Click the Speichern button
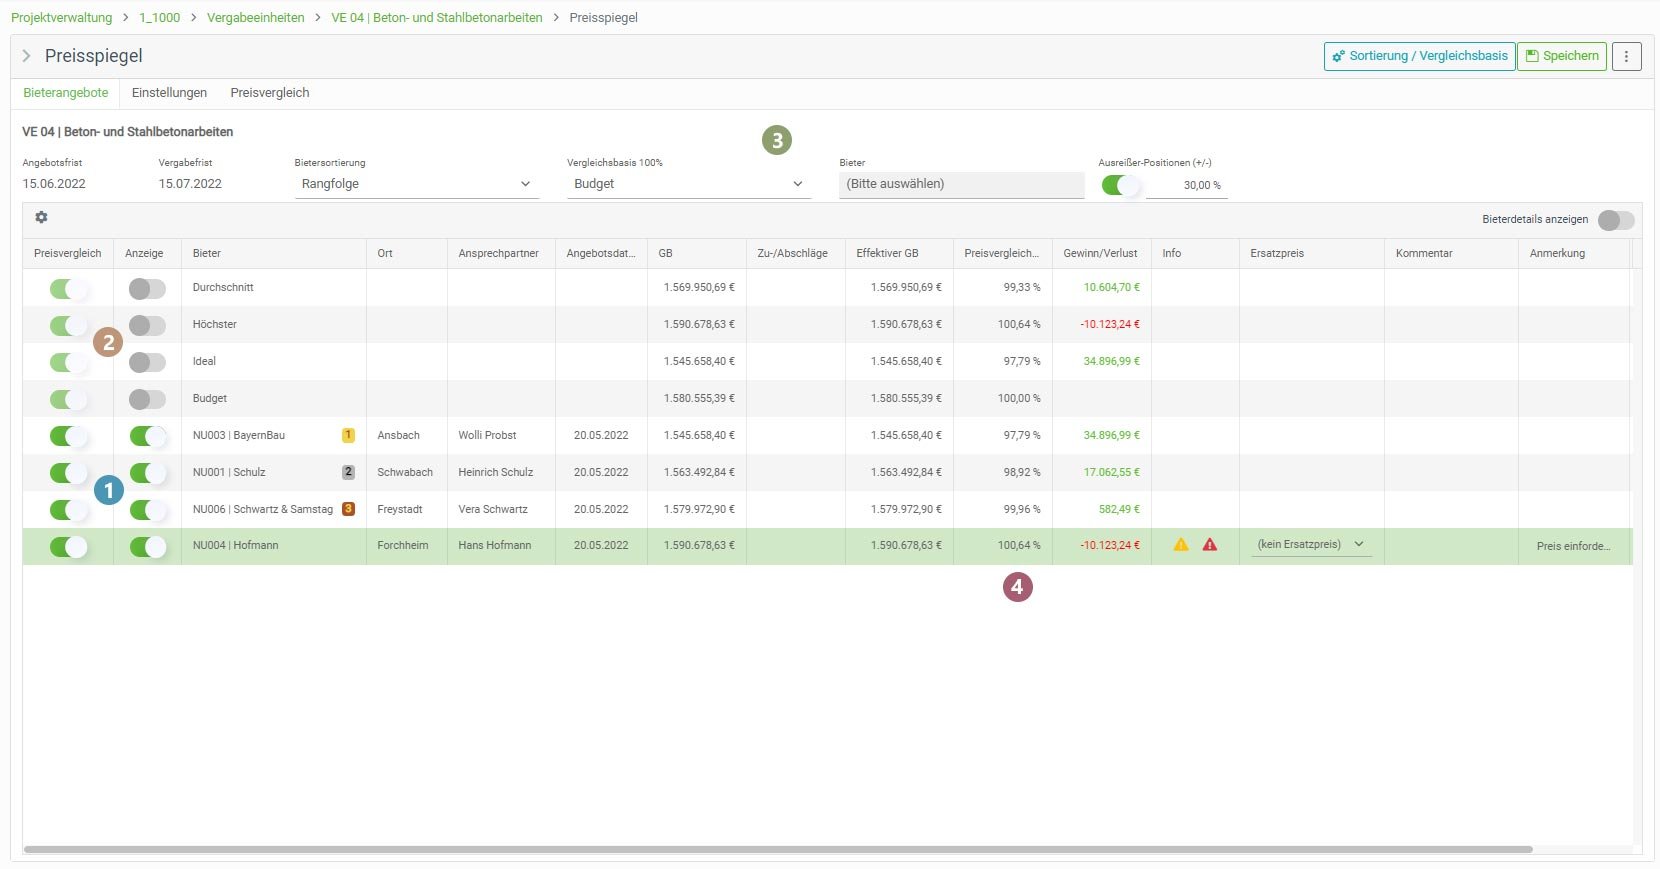The height and width of the screenshot is (869, 1660). [1562, 56]
